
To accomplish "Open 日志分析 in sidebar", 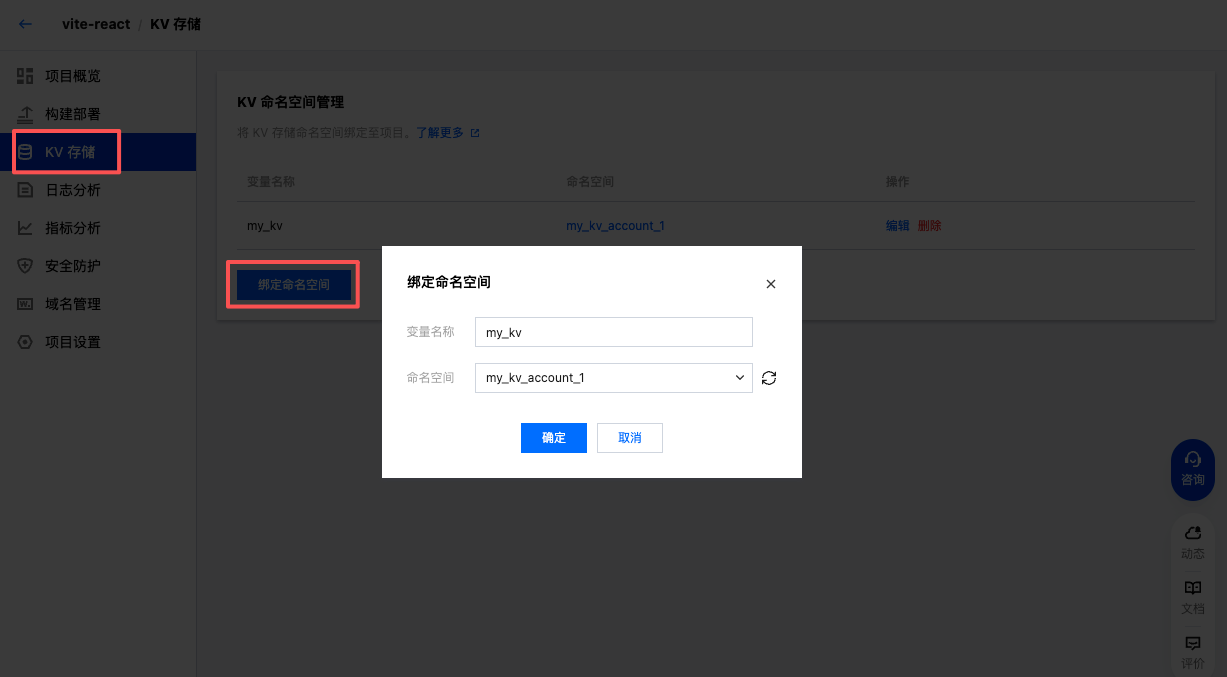I will [x=73, y=190].
